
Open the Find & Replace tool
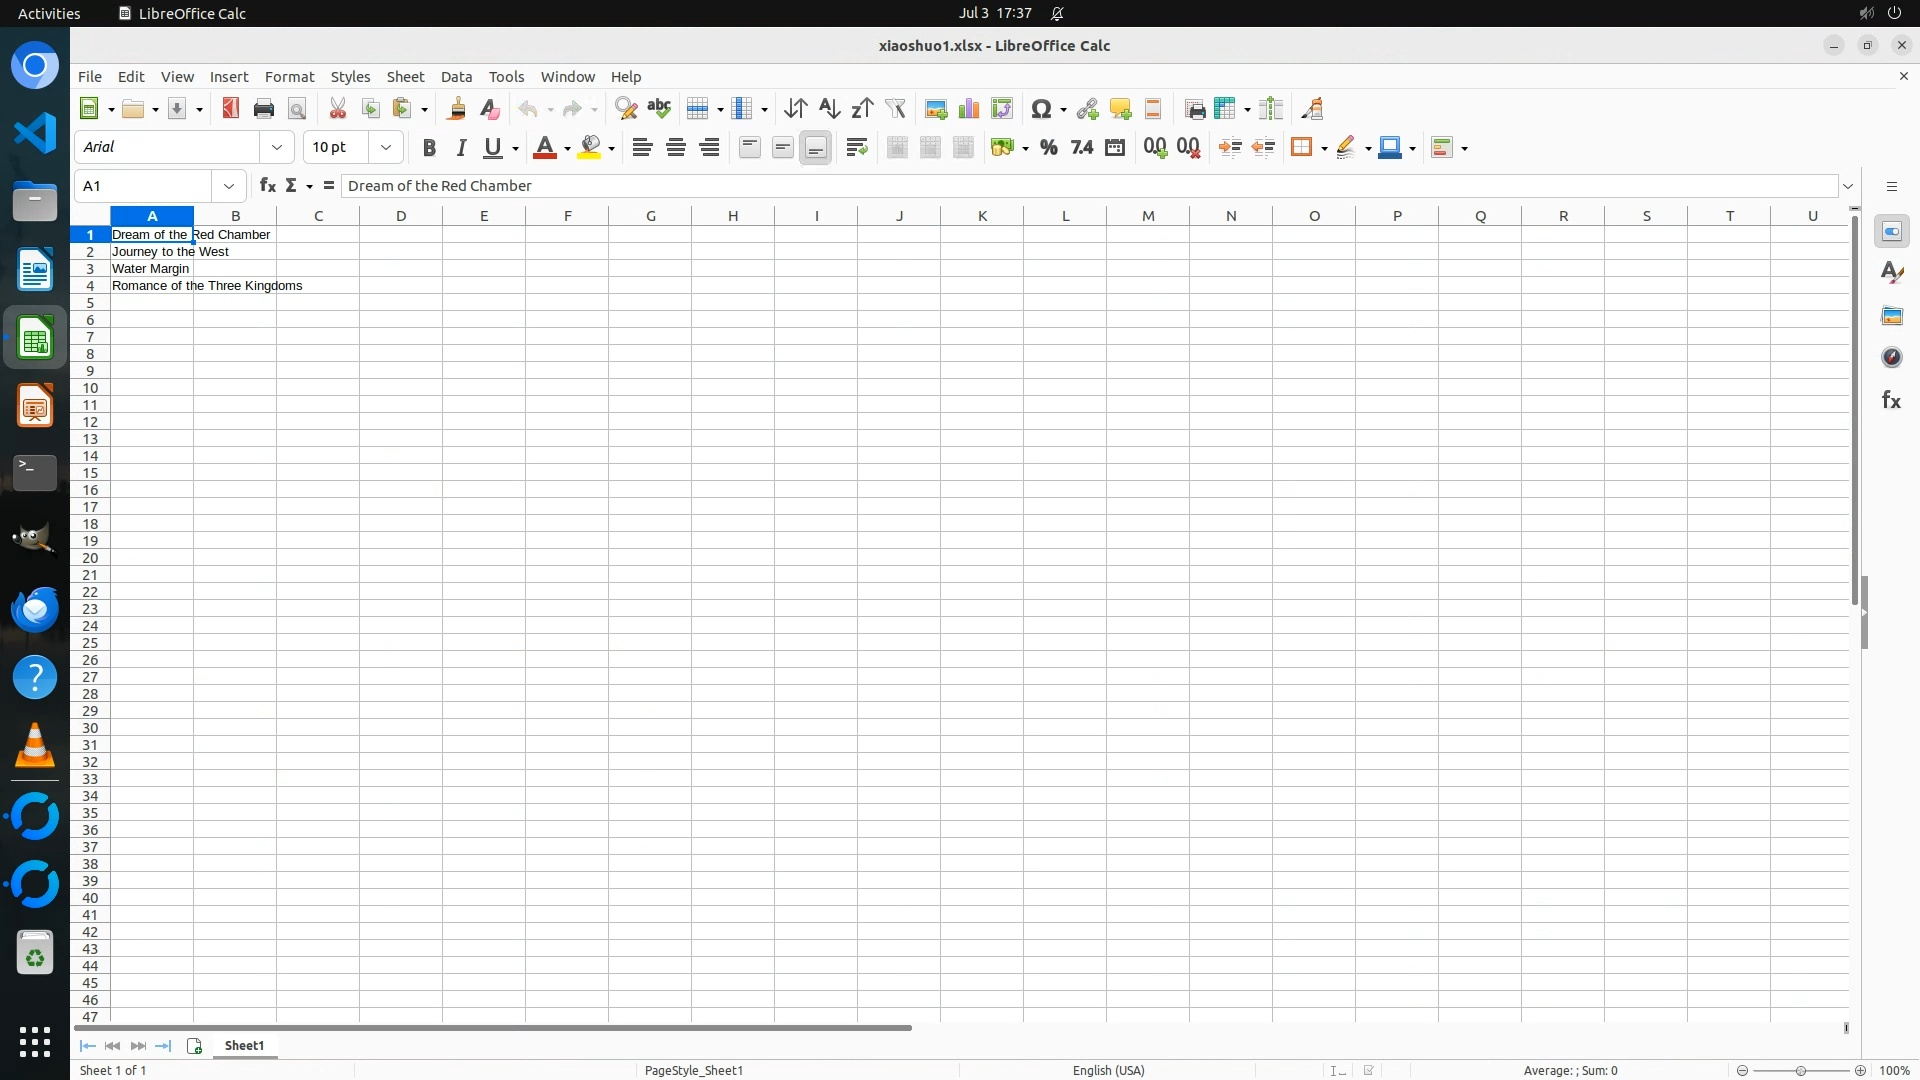626,109
